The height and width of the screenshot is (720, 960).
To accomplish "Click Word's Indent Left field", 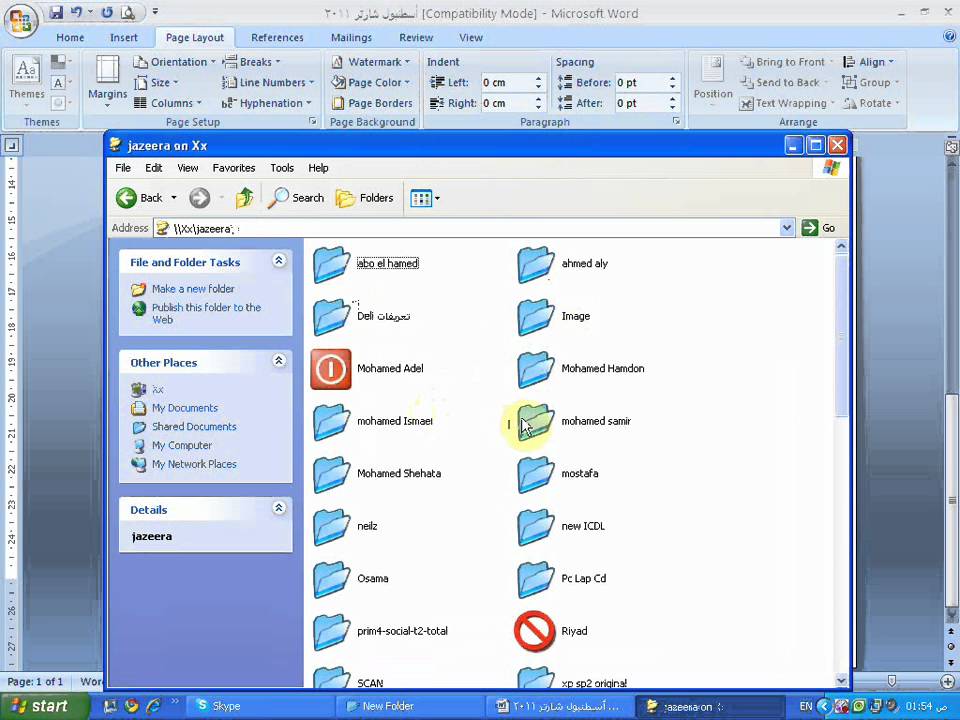I will point(508,83).
